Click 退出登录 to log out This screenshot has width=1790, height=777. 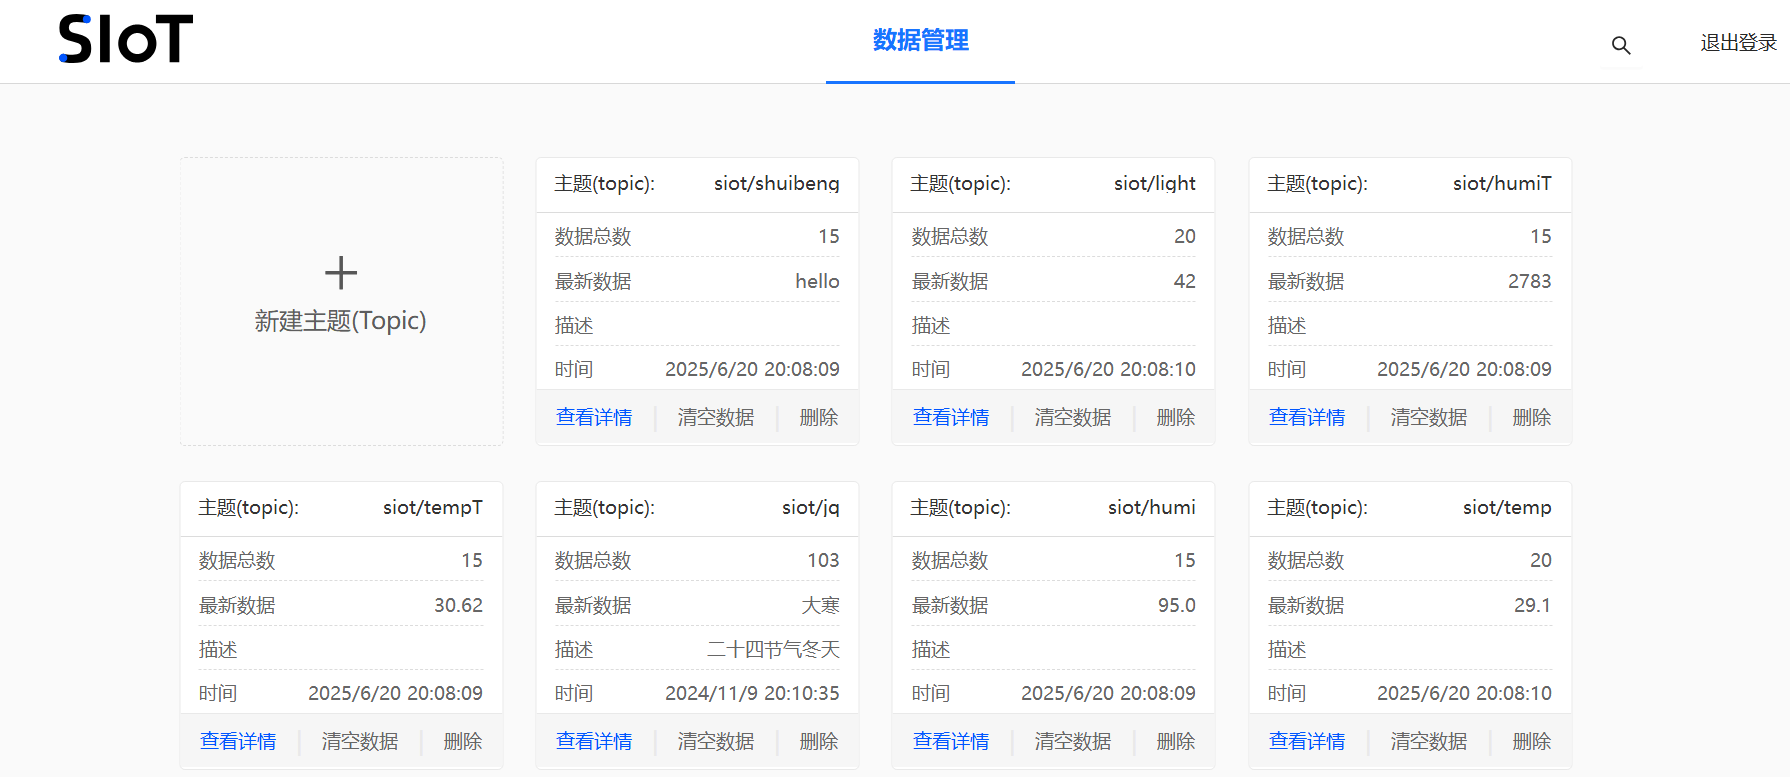tap(1738, 43)
